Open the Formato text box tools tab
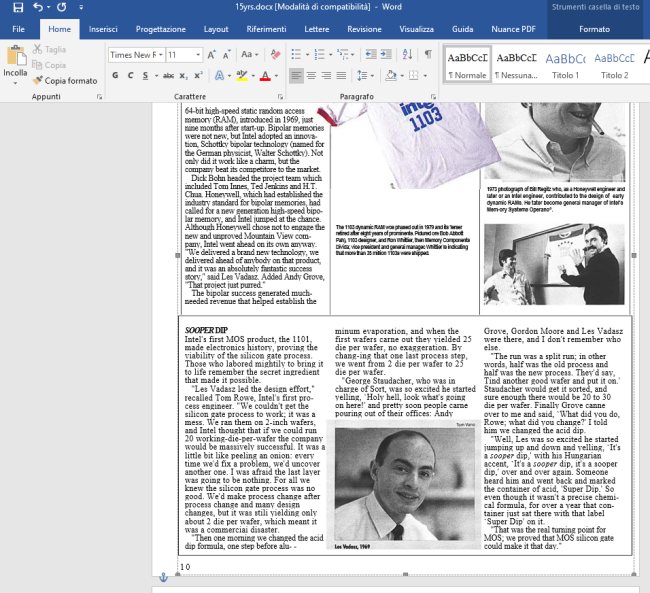The width and height of the screenshot is (650, 593). tap(594, 29)
